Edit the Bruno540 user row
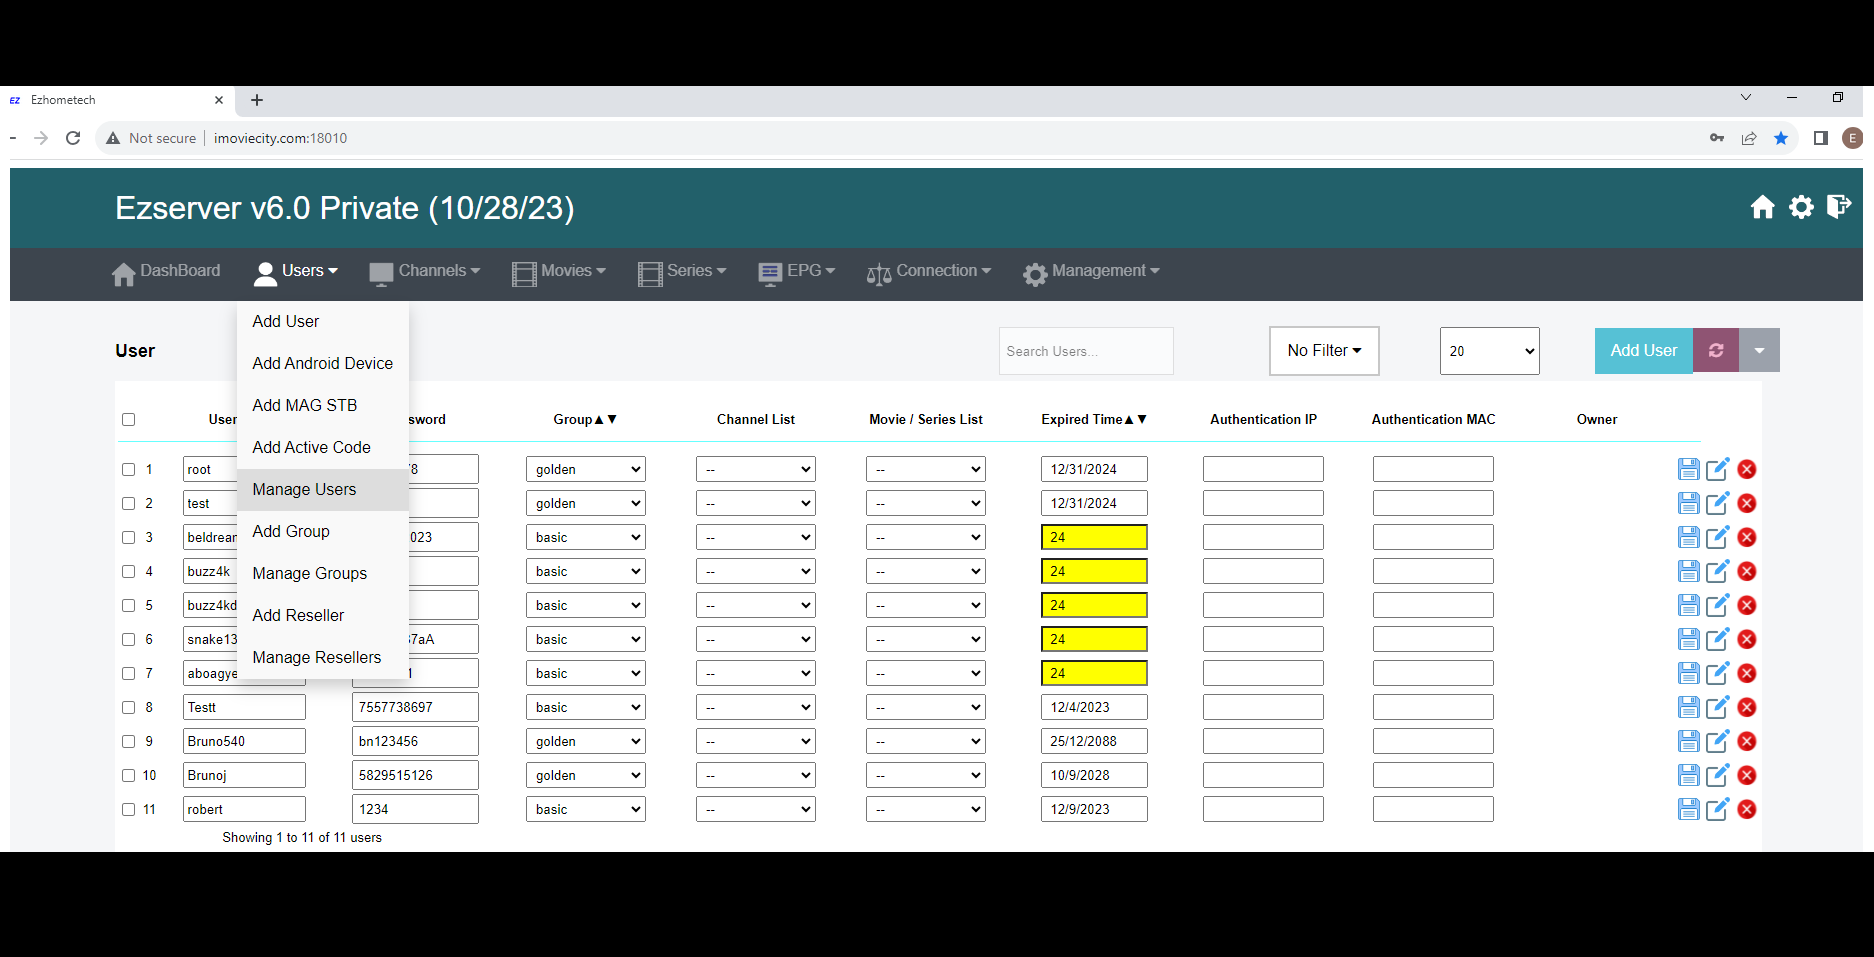 tap(1718, 741)
